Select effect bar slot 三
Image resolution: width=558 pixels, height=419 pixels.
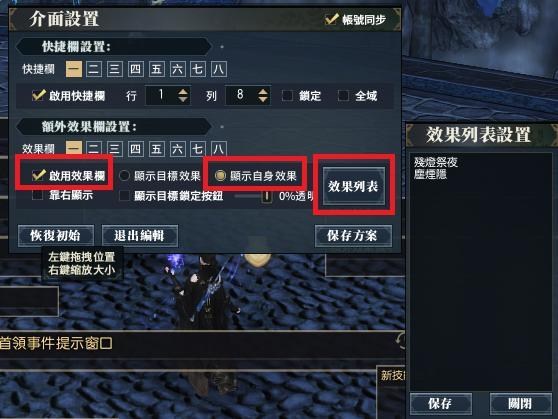tap(114, 148)
